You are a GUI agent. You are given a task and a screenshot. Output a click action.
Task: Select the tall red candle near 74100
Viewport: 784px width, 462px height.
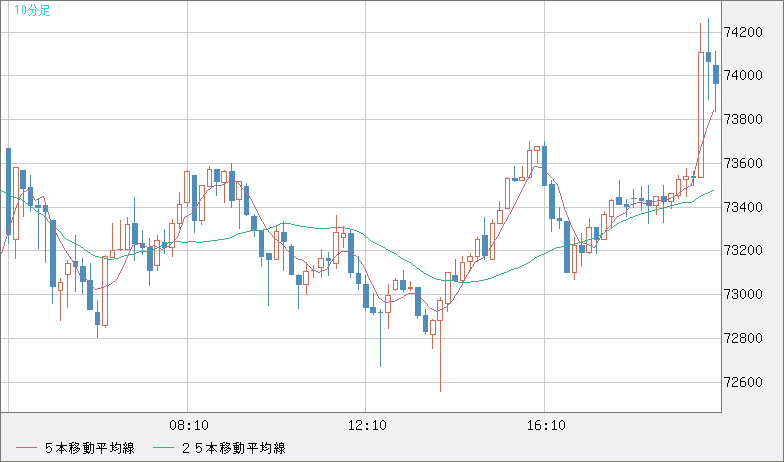[700, 114]
